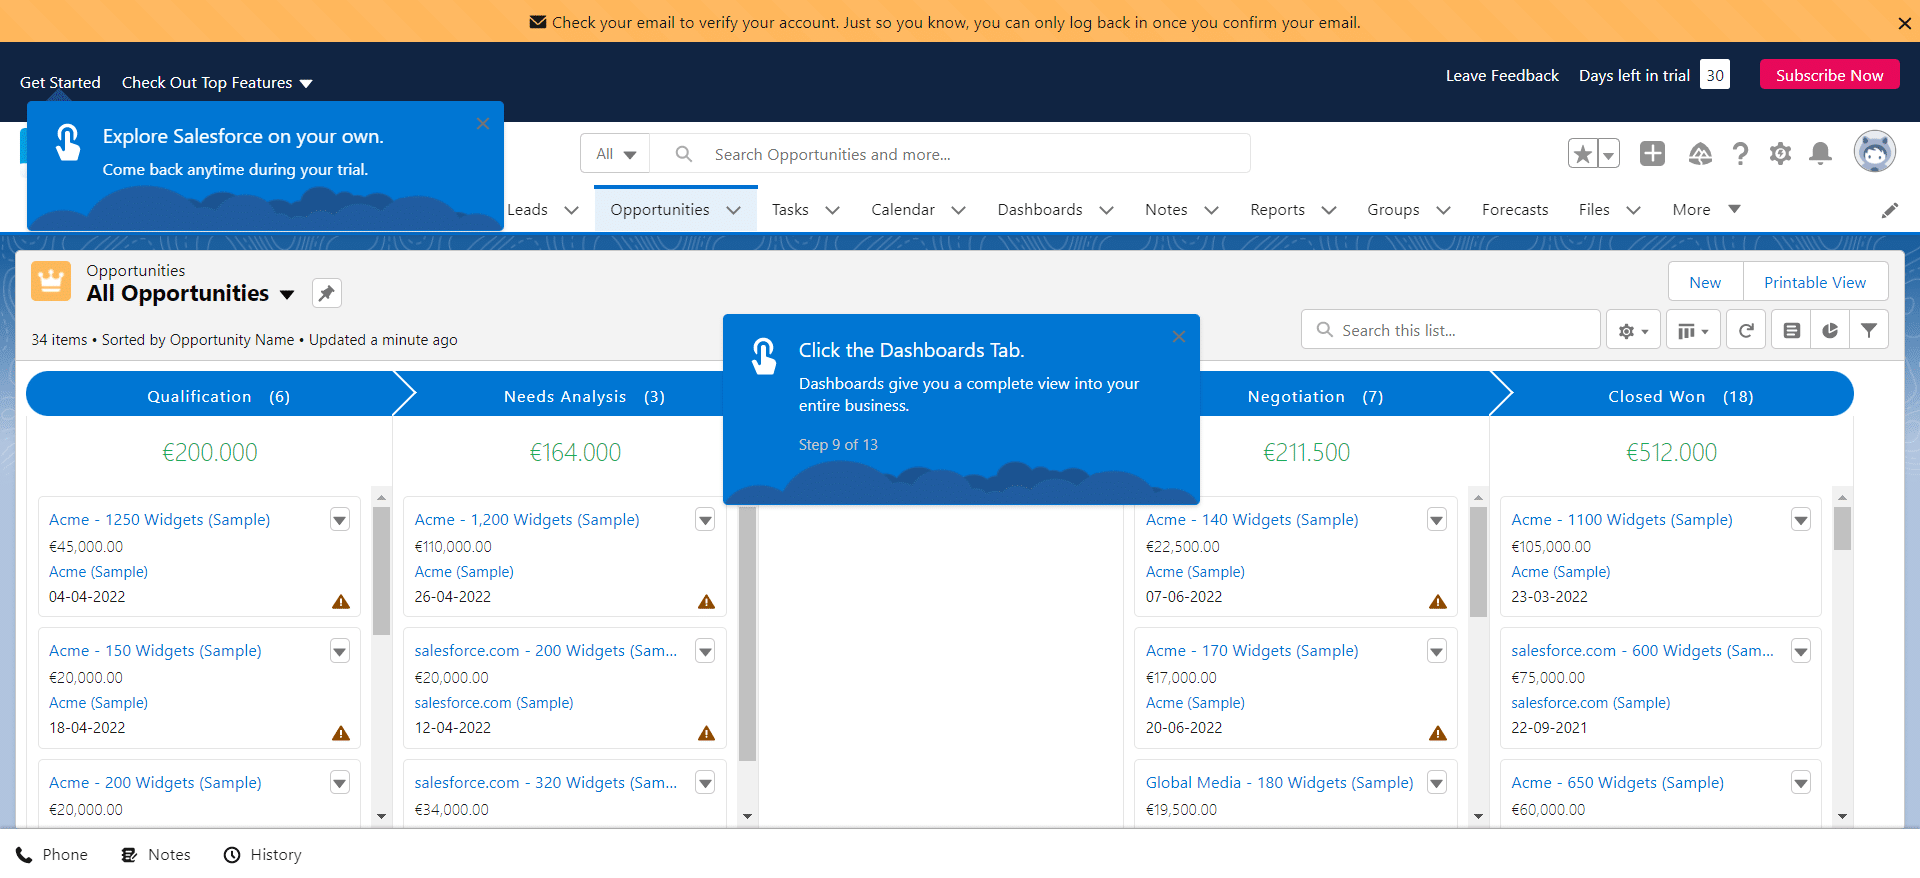The height and width of the screenshot is (878, 1920).
Task: Open actions menu for Acme 1,200 Widgets
Action: pos(705,520)
